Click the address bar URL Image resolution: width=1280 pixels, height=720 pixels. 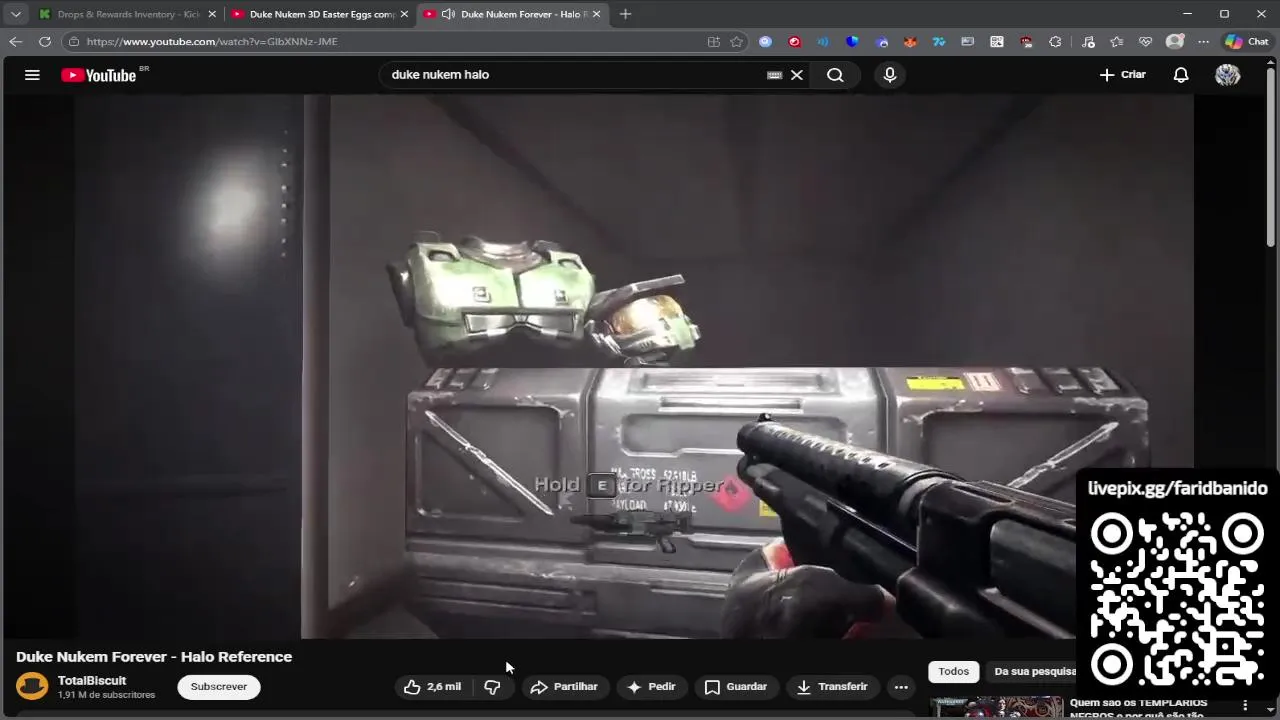tap(212, 42)
